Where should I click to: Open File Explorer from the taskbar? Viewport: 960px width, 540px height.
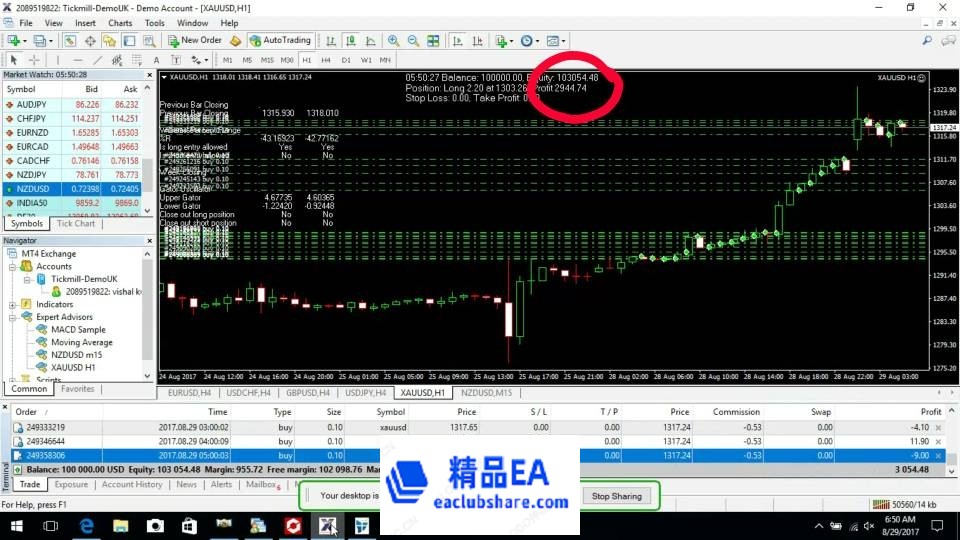coord(121,526)
